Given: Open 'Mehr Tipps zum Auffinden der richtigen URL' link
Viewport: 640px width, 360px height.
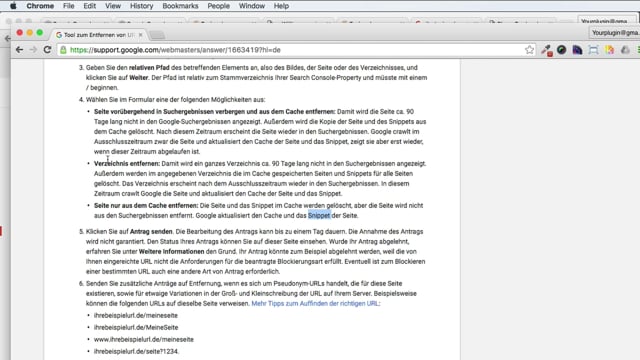Looking at the screenshot, I should click(x=315, y=303).
